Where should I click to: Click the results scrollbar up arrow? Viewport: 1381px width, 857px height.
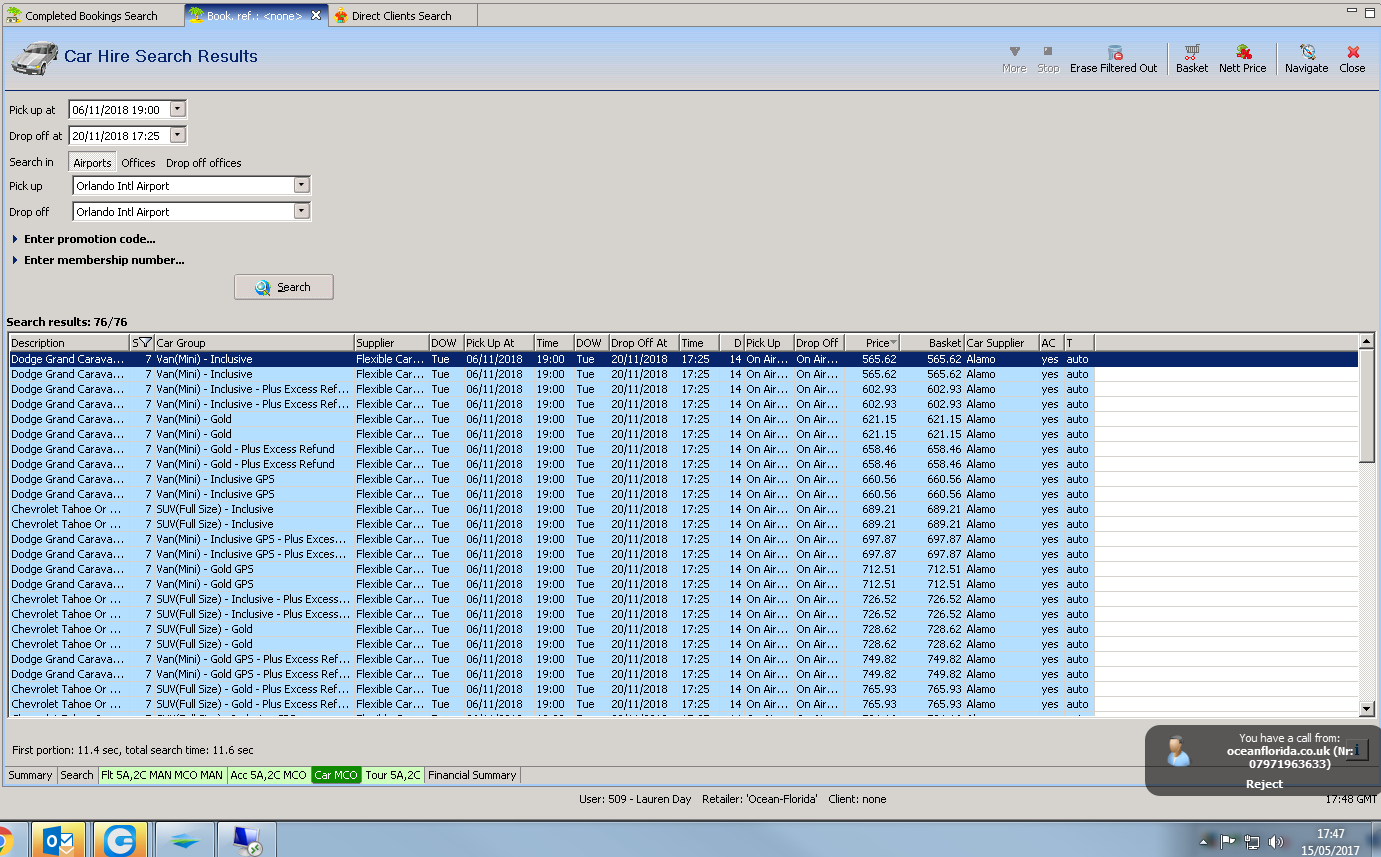point(1367,342)
